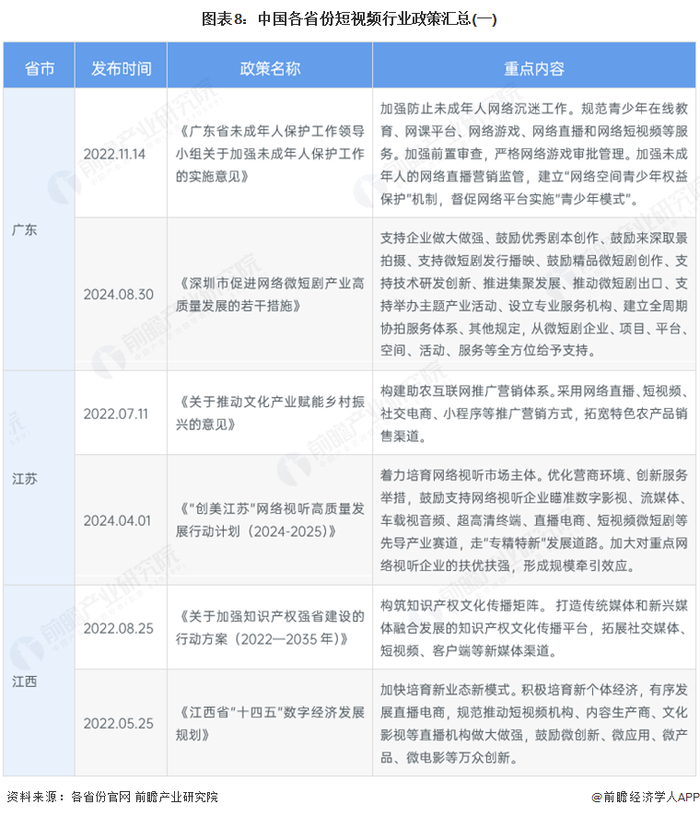Open the 创美江苏 网络视听 policy title
Viewport: 700px width, 816px height.
(x=270, y=520)
